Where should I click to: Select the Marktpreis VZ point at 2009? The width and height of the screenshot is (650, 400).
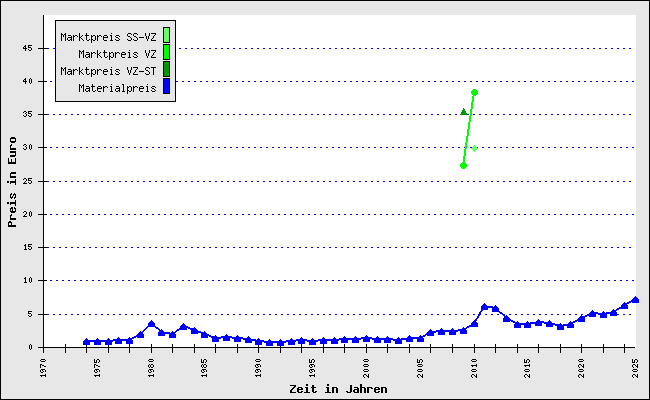click(463, 166)
